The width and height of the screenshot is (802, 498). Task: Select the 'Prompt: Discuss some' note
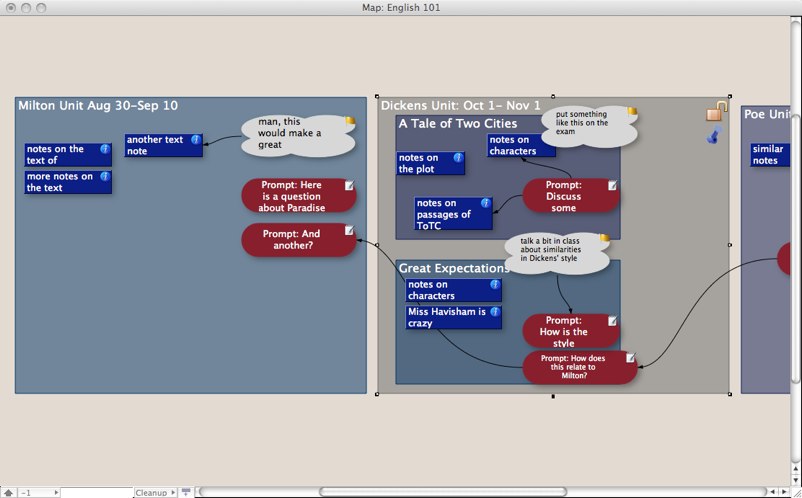click(571, 196)
